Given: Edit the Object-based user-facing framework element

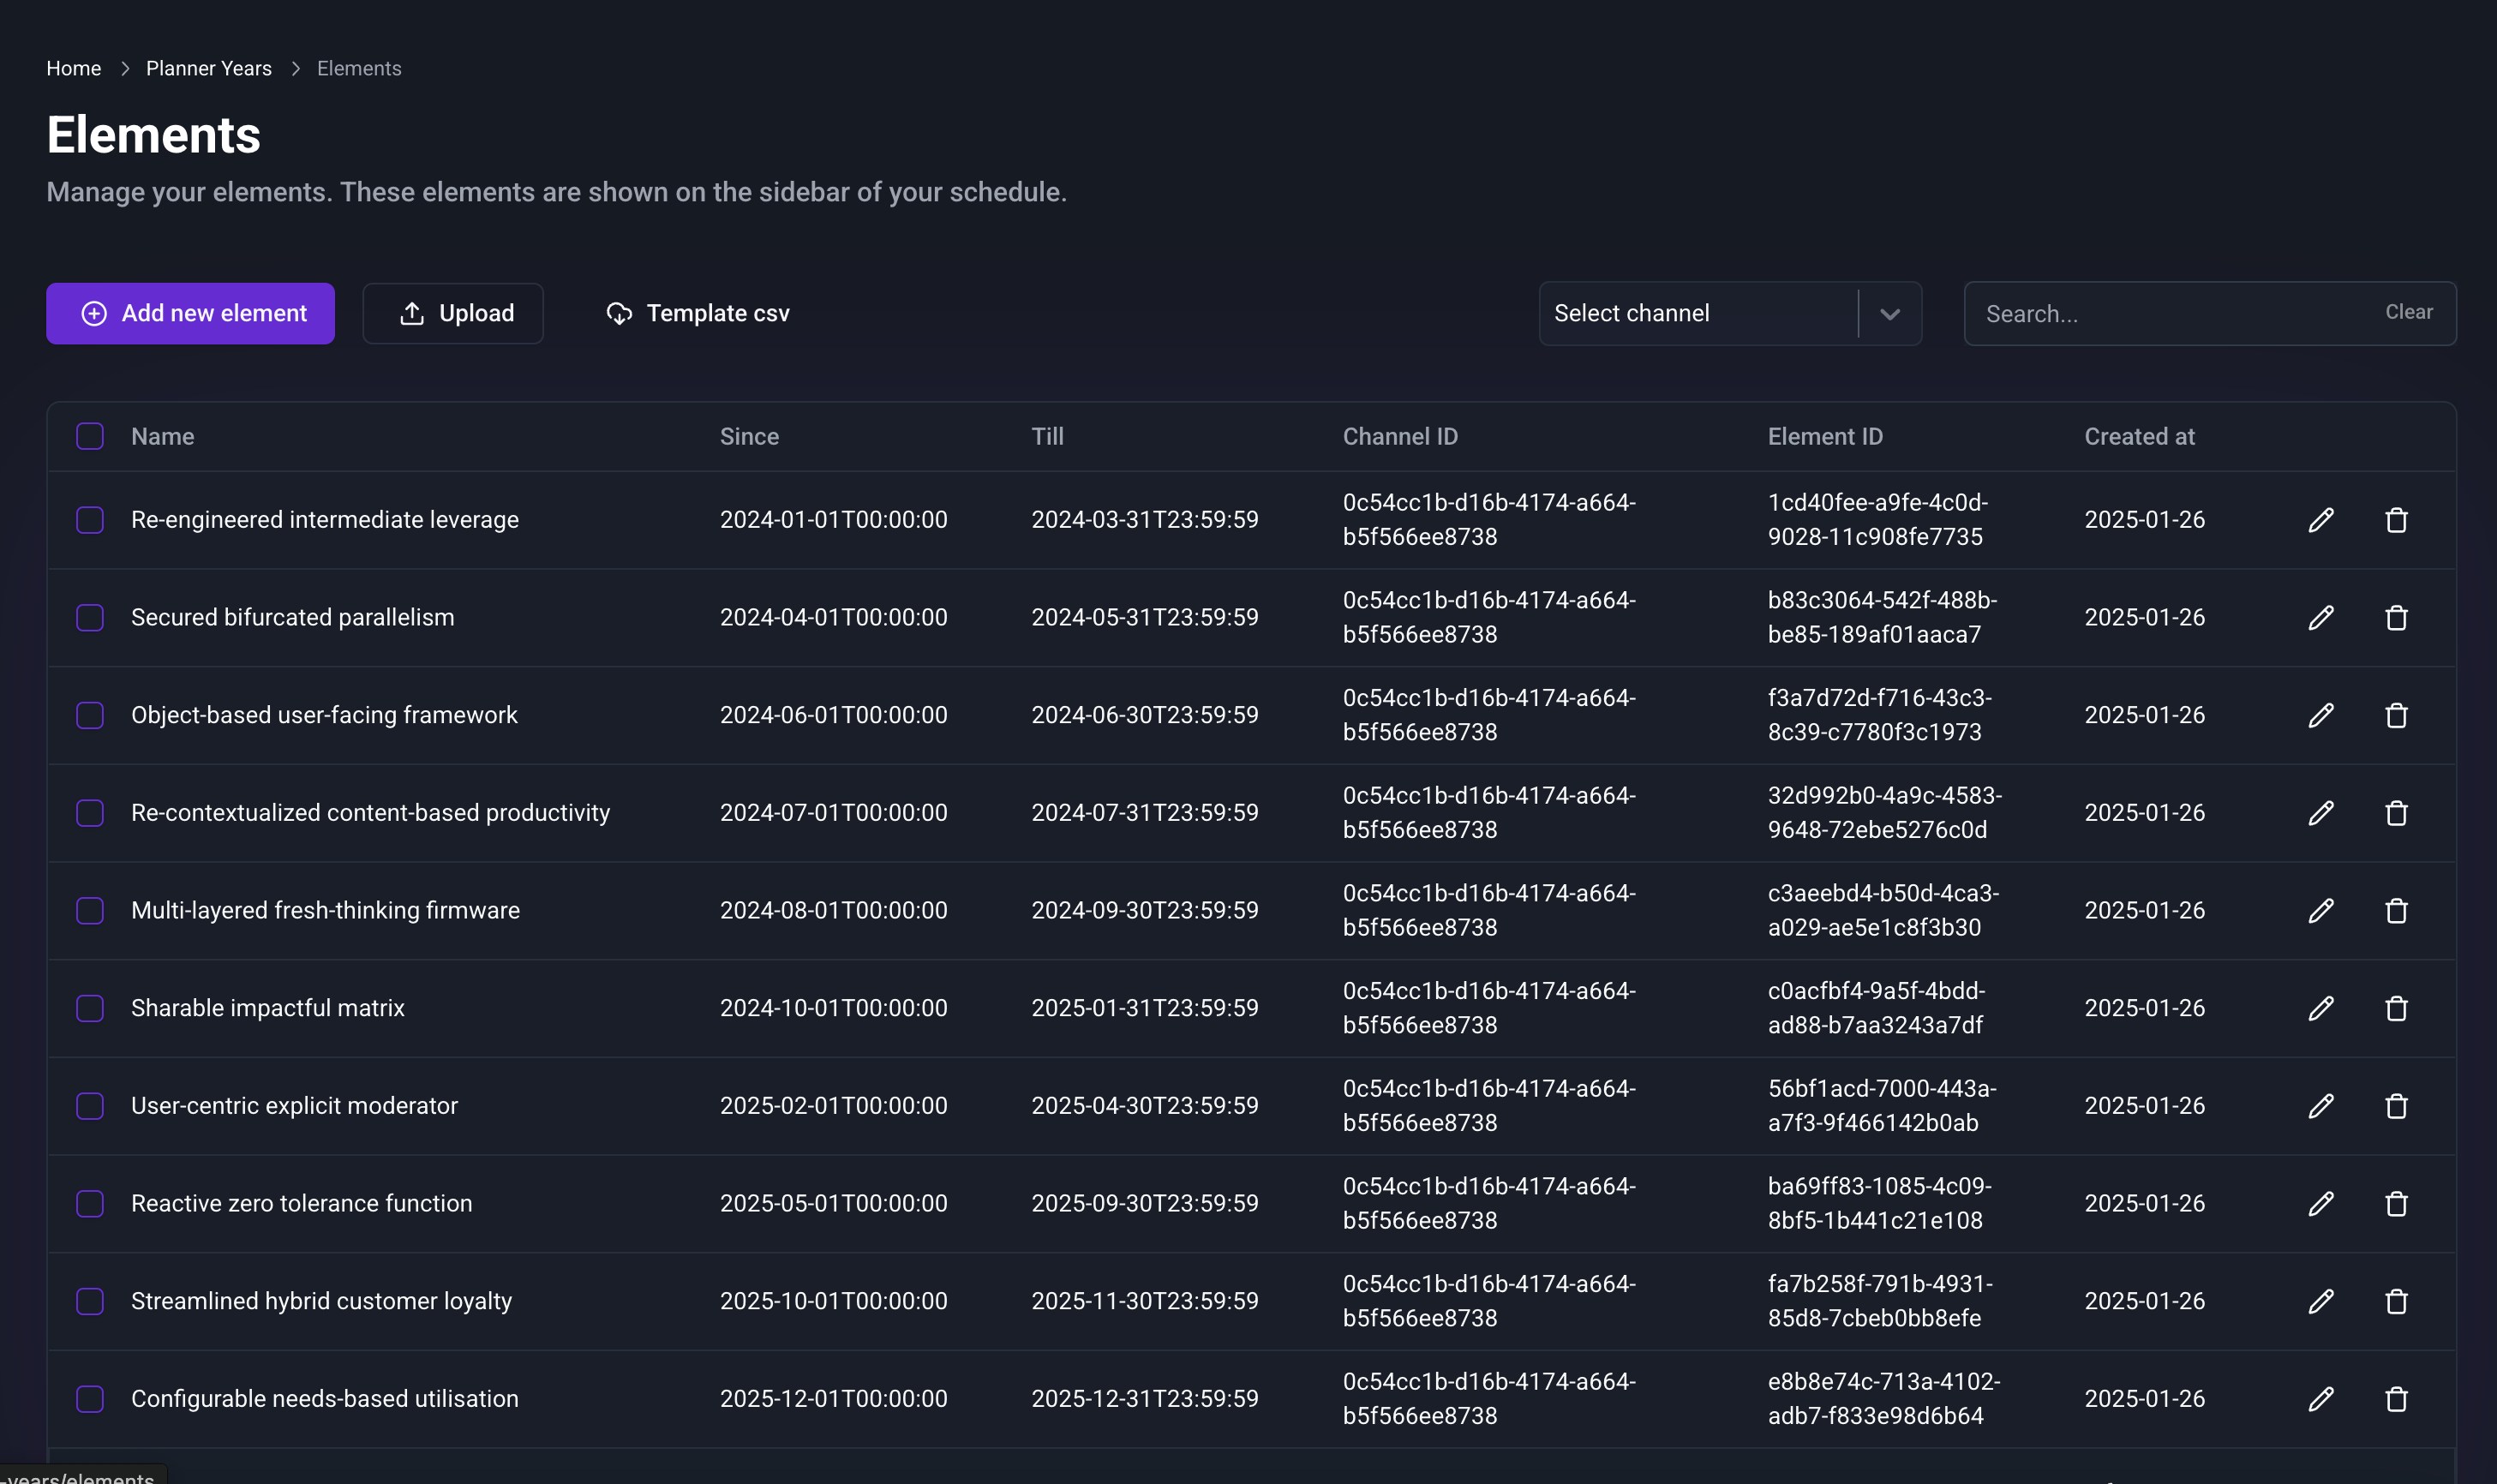Looking at the screenshot, I should point(2320,715).
